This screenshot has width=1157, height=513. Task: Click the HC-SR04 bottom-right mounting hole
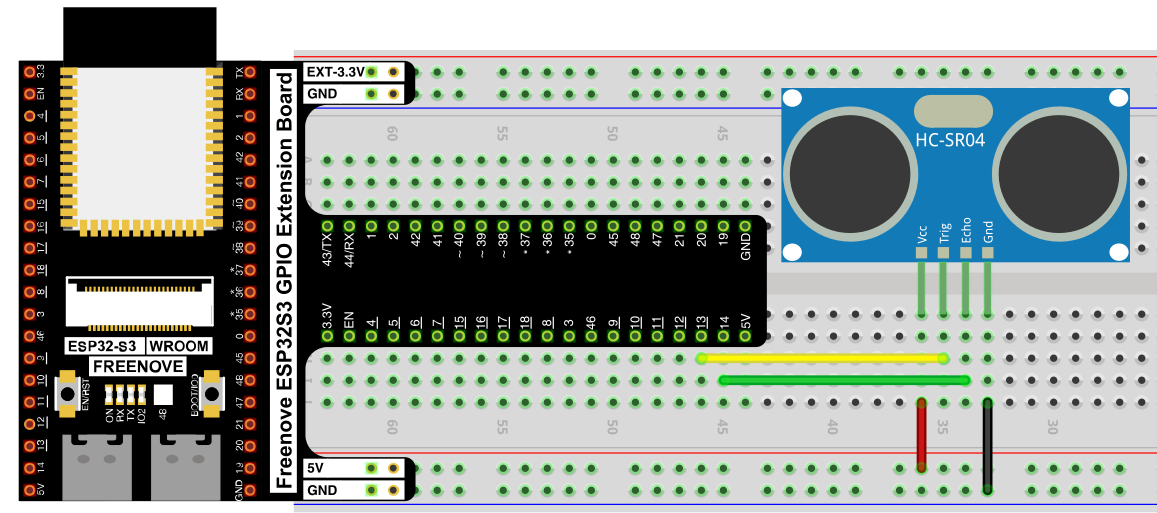1119,253
